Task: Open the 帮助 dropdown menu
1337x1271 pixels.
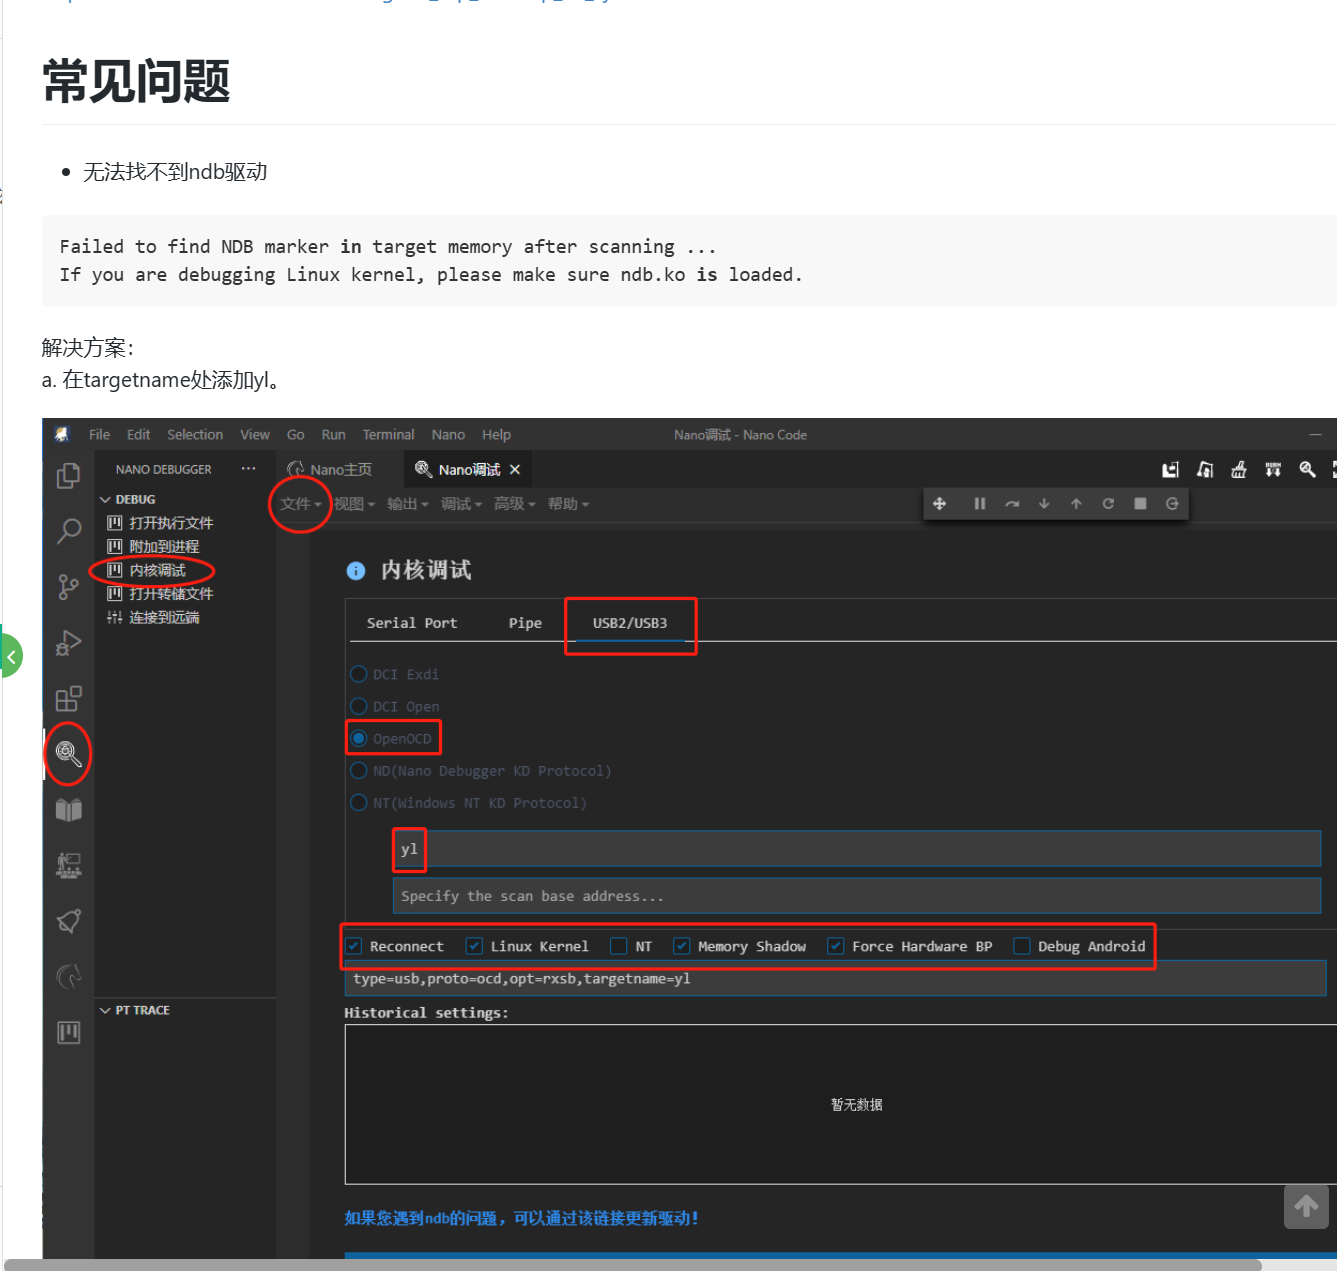Action: [569, 504]
